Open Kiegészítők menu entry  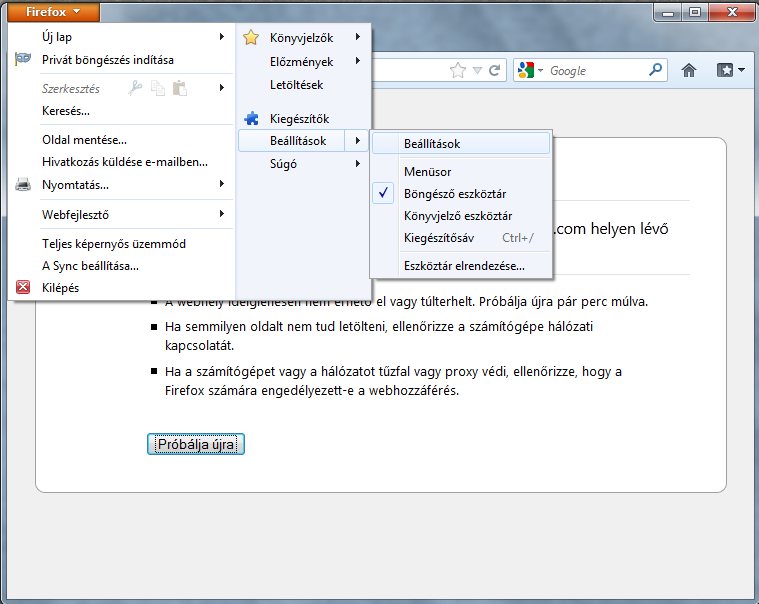pos(304,119)
